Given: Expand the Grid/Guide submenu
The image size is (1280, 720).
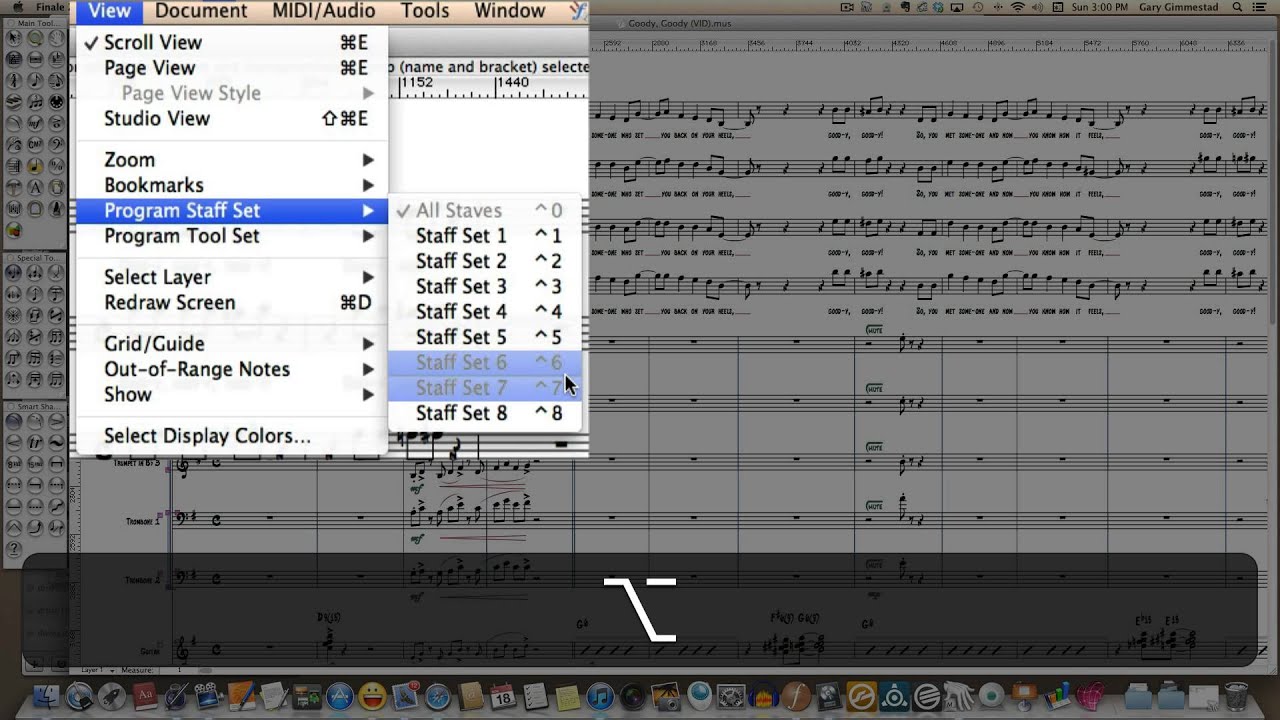Looking at the screenshot, I should coord(231,344).
